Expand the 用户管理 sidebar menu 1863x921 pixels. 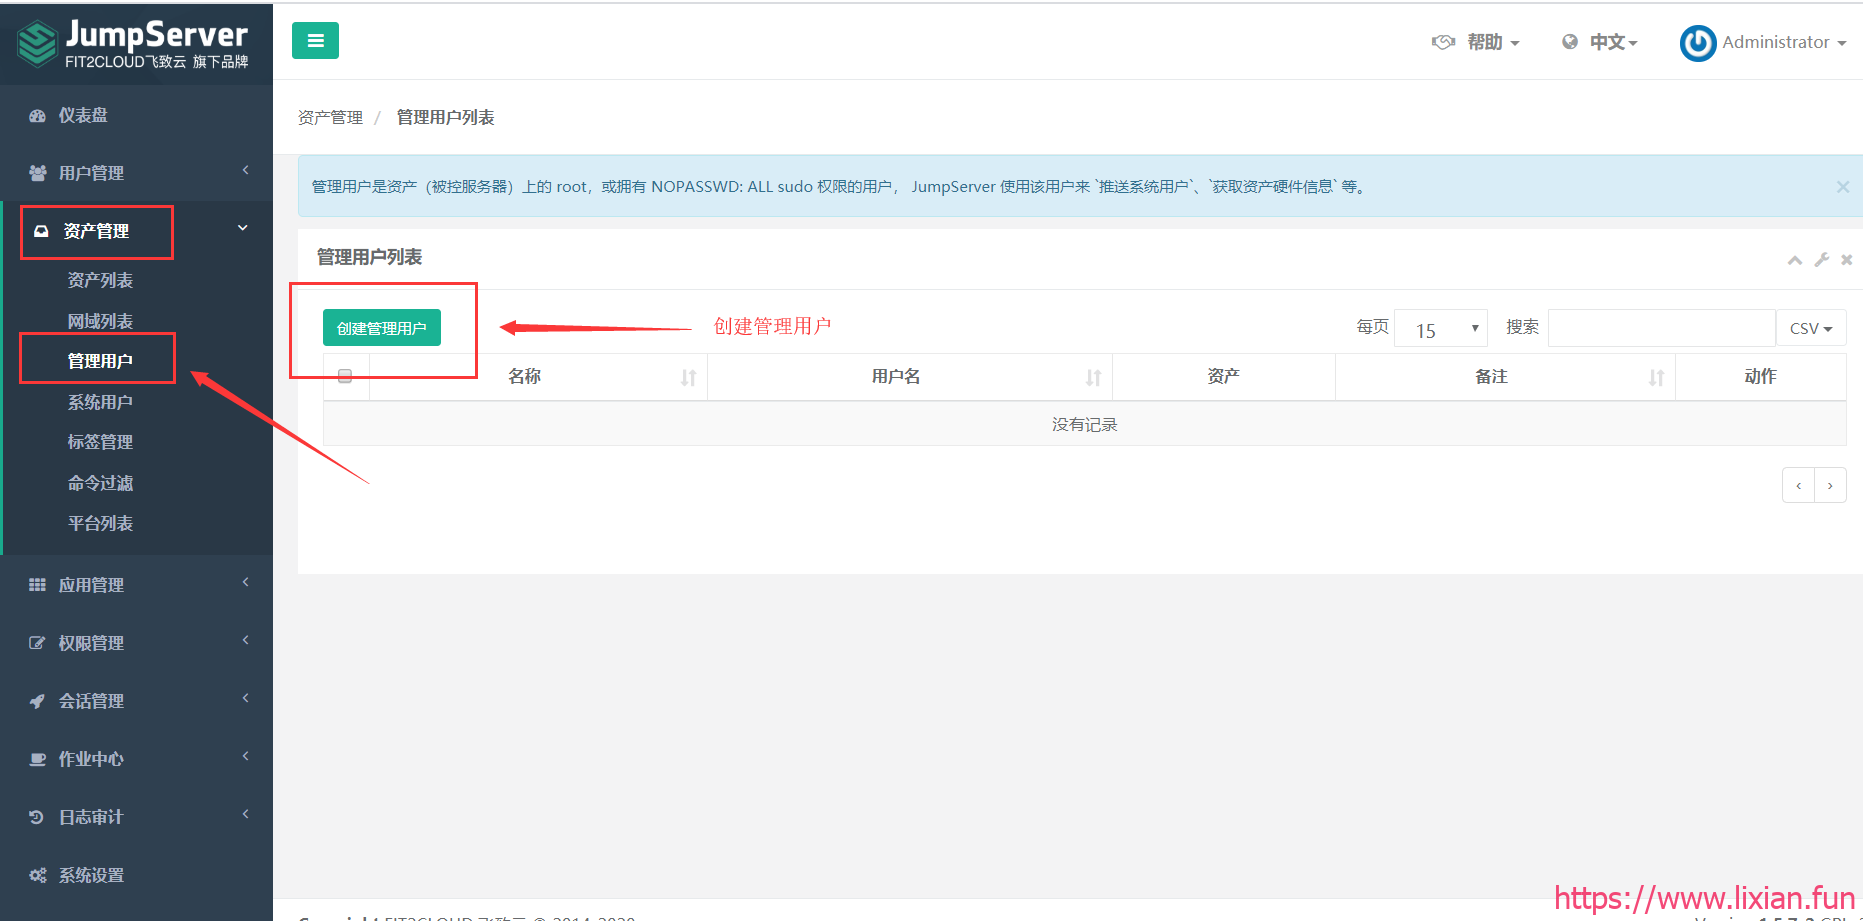coord(136,173)
